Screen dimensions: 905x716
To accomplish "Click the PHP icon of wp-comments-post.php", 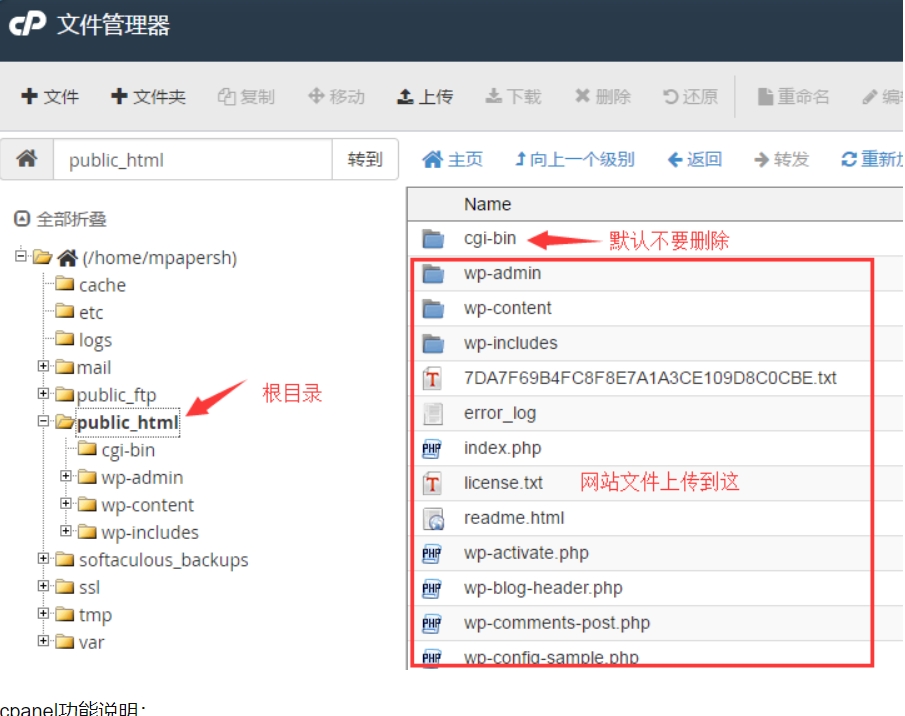I will pos(432,624).
